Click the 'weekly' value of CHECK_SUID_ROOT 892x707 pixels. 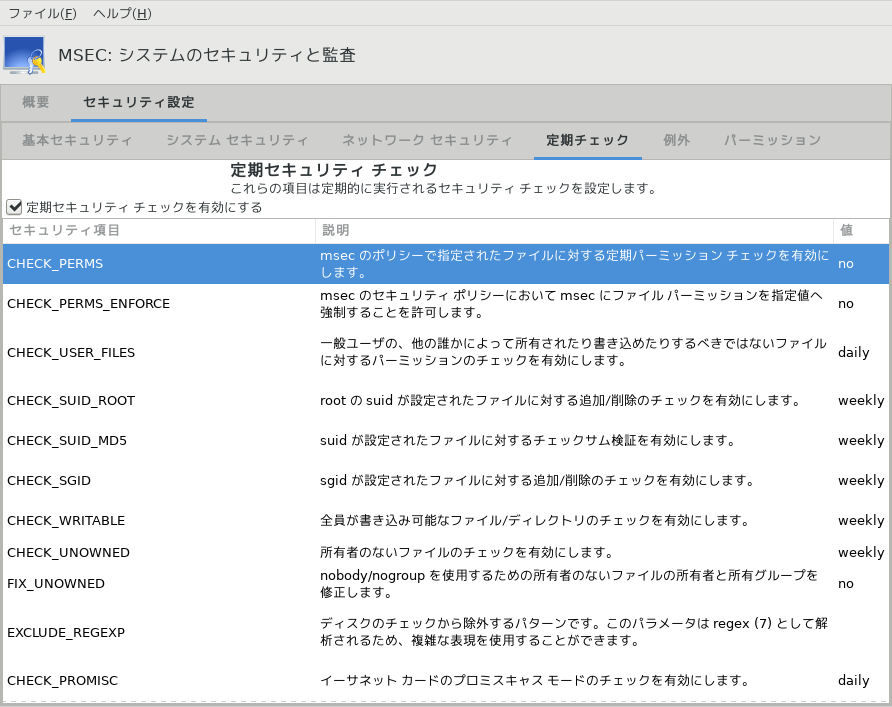tap(861, 400)
